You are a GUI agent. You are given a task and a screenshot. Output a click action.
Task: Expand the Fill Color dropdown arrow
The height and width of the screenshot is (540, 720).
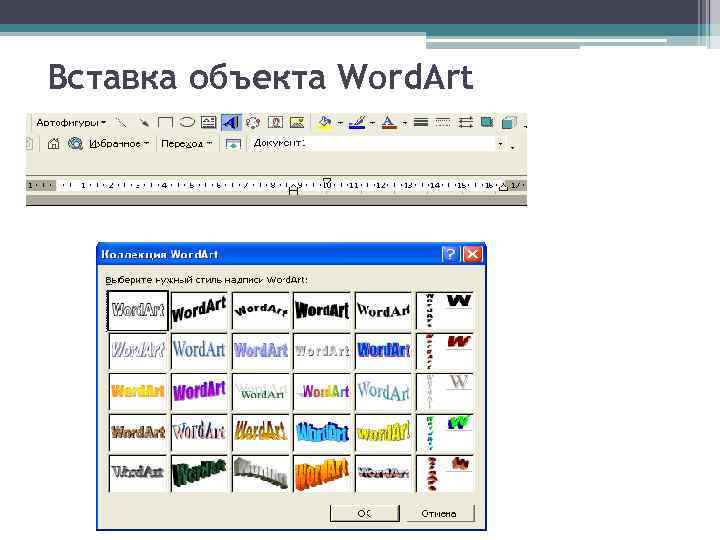(340, 123)
